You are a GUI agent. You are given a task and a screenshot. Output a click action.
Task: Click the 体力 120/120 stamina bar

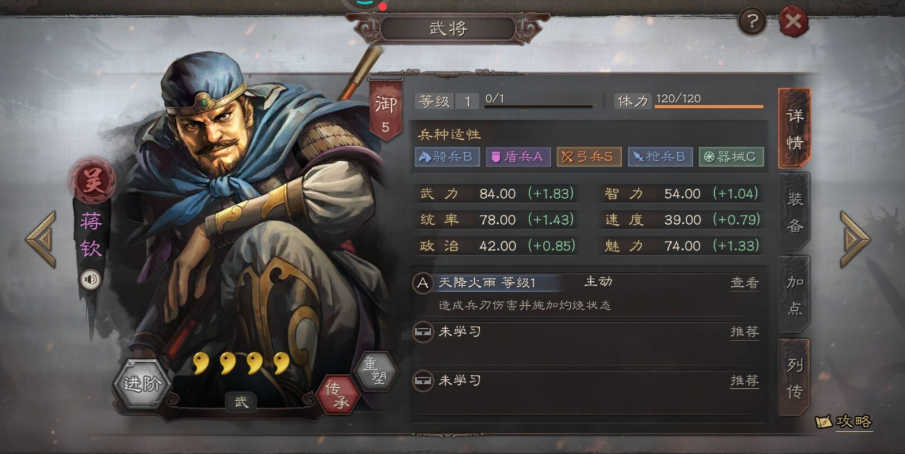[x=689, y=101]
